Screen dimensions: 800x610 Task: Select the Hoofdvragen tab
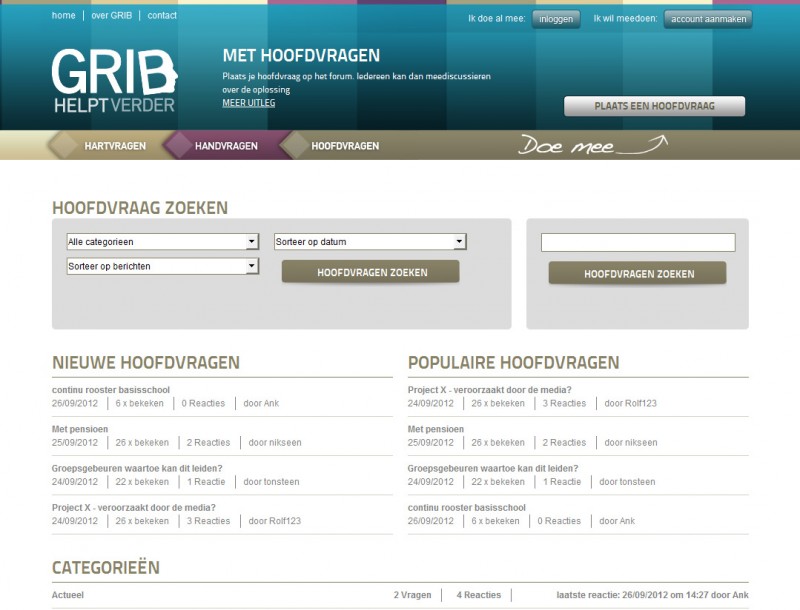[345, 146]
